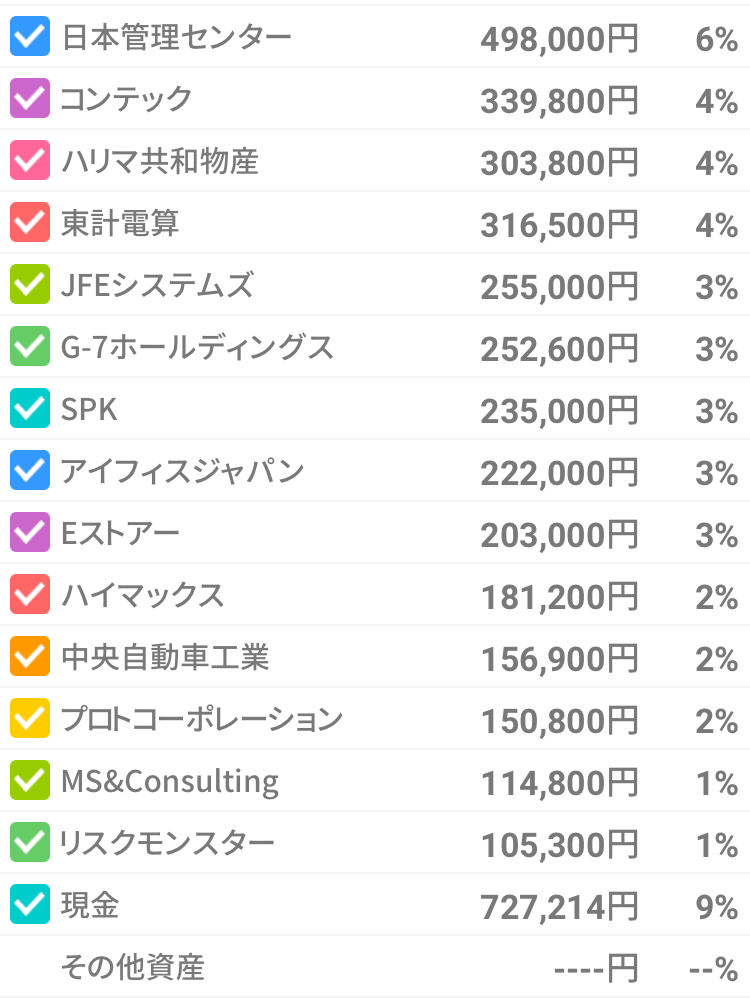Click the 498,000円 amount value
This screenshot has width=750, height=998.
click(559, 39)
